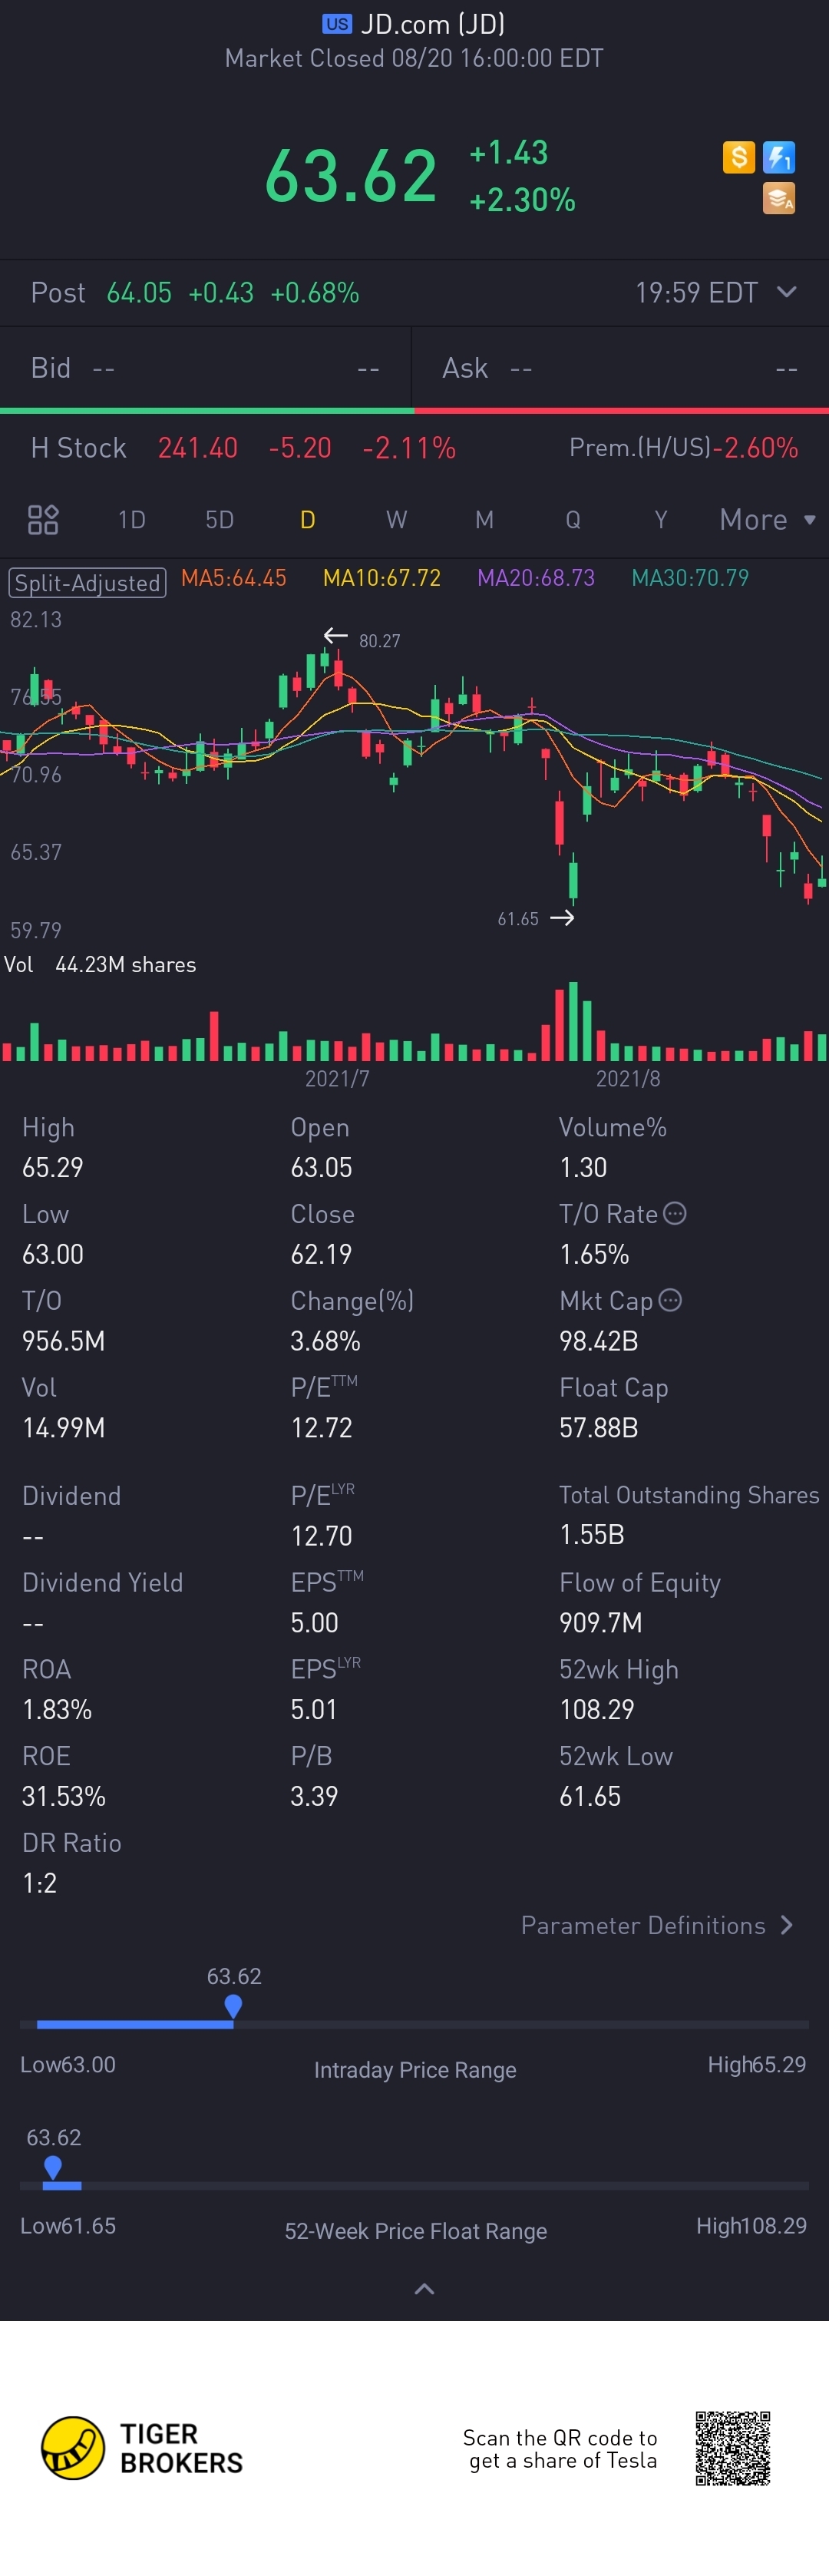The width and height of the screenshot is (829, 2576).
Task: Tap the yellow dollar sign badge
Action: (x=738, y=157)
